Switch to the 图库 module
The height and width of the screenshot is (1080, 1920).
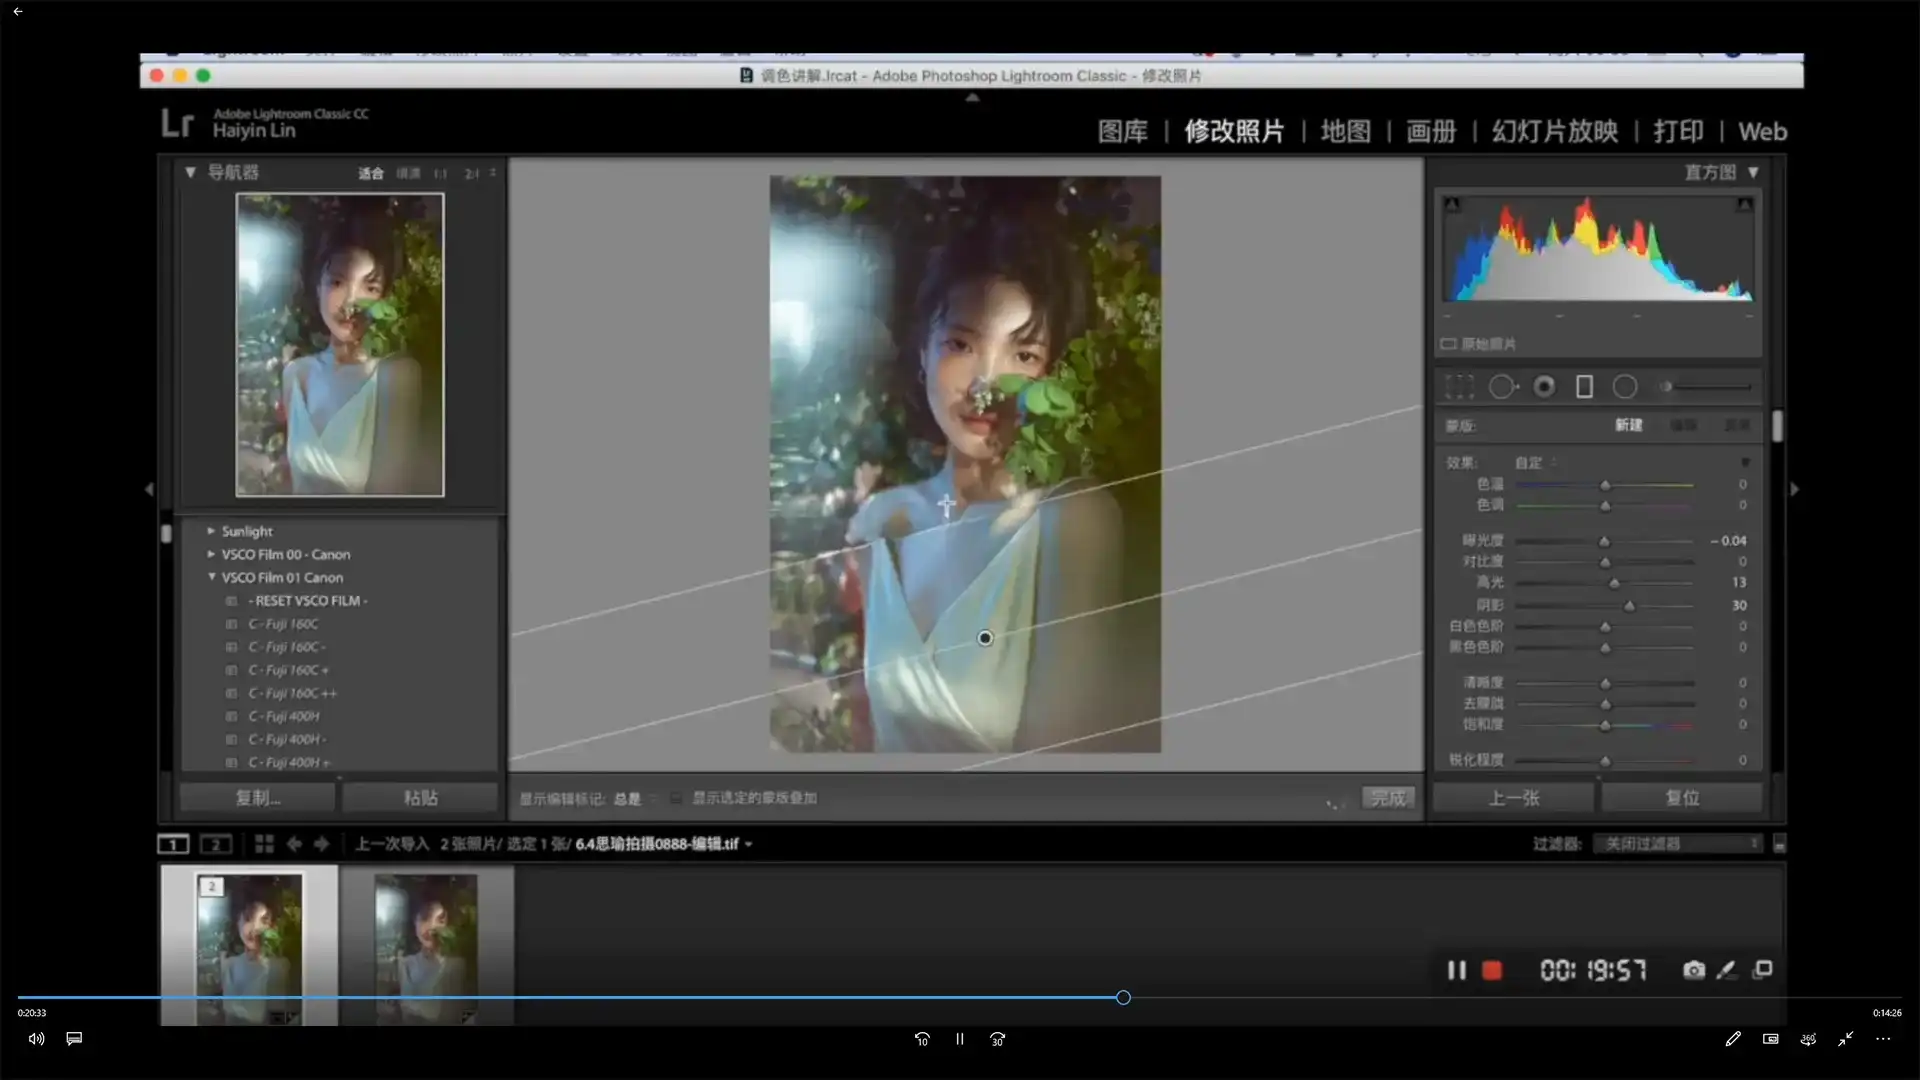1122,131
